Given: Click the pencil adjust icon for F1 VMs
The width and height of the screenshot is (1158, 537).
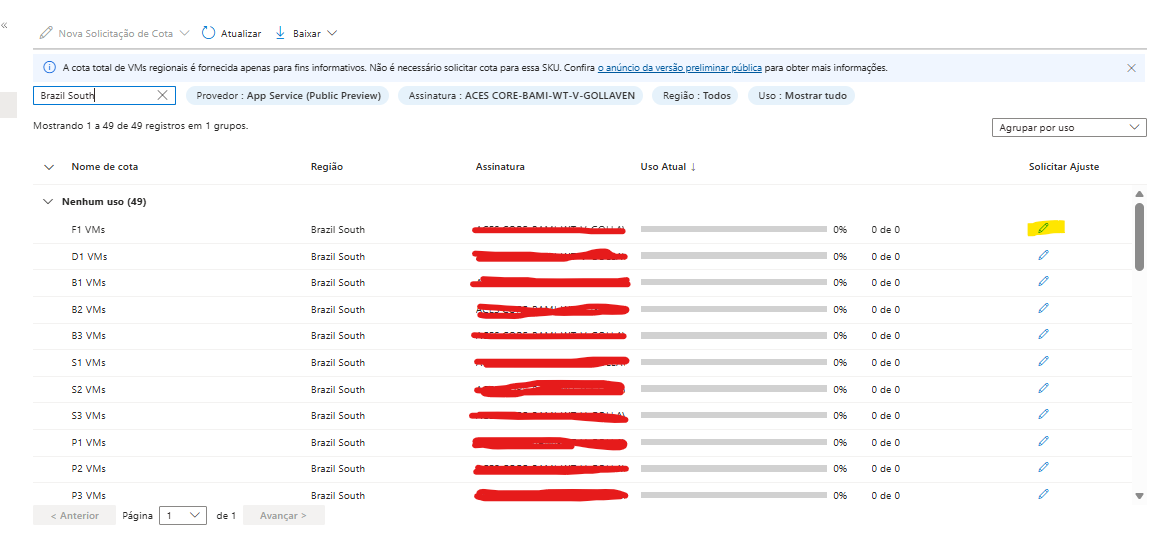Looking at the screenshot, I should [1043, 228].
